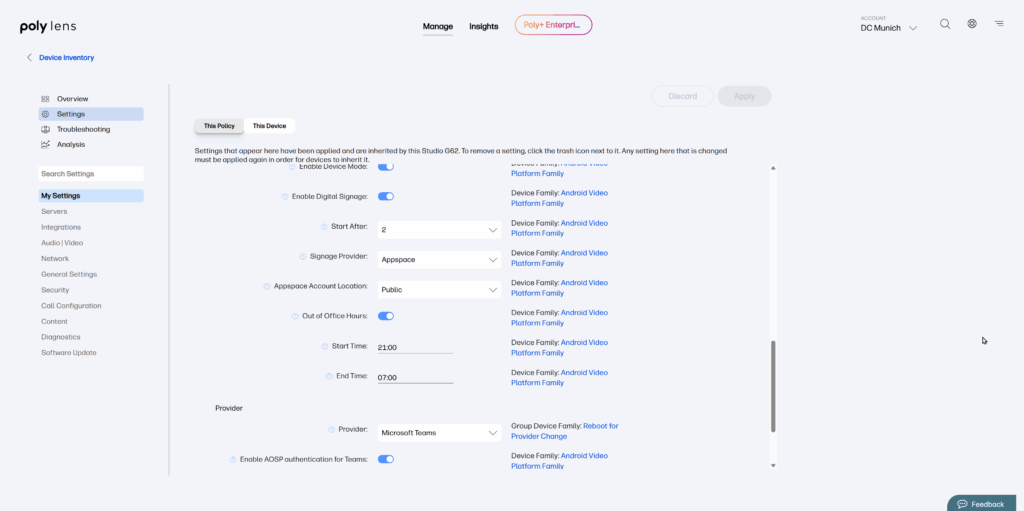
Task: Click the Analysis chart icon in sidebar
Action: point(45,144)
